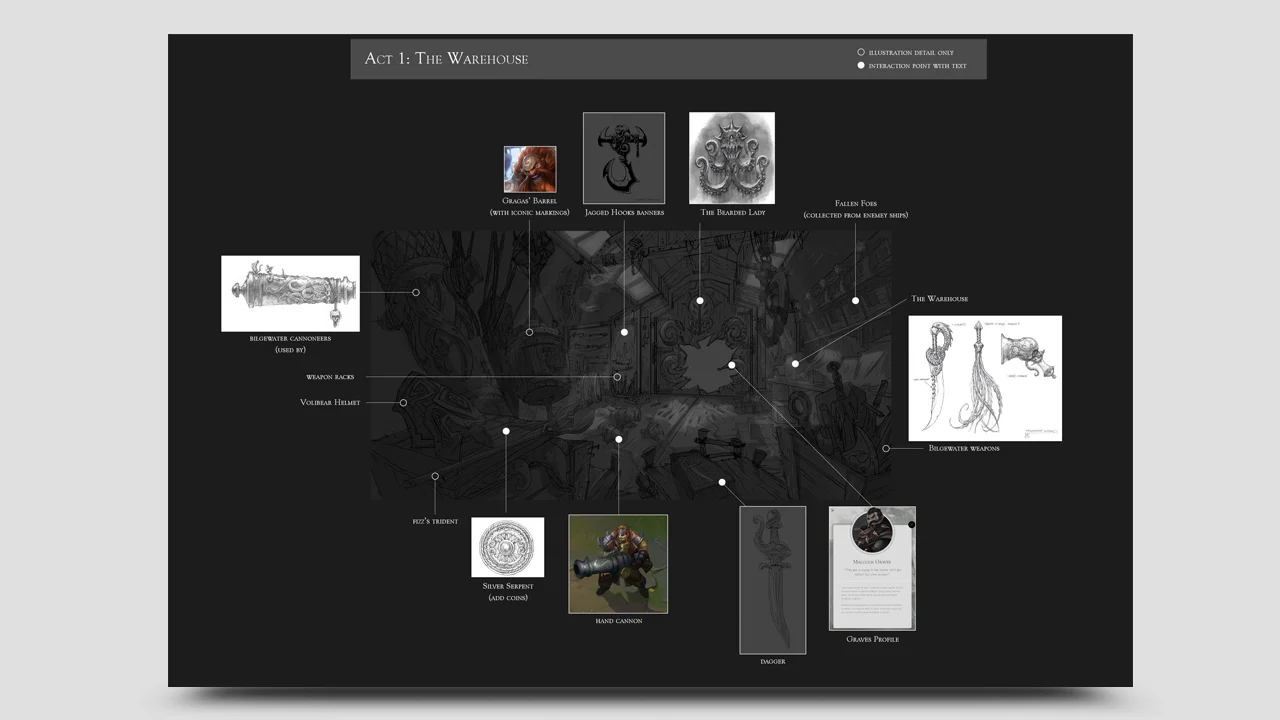Click the 'Silver Serpent' caption

tap(508, 586)
